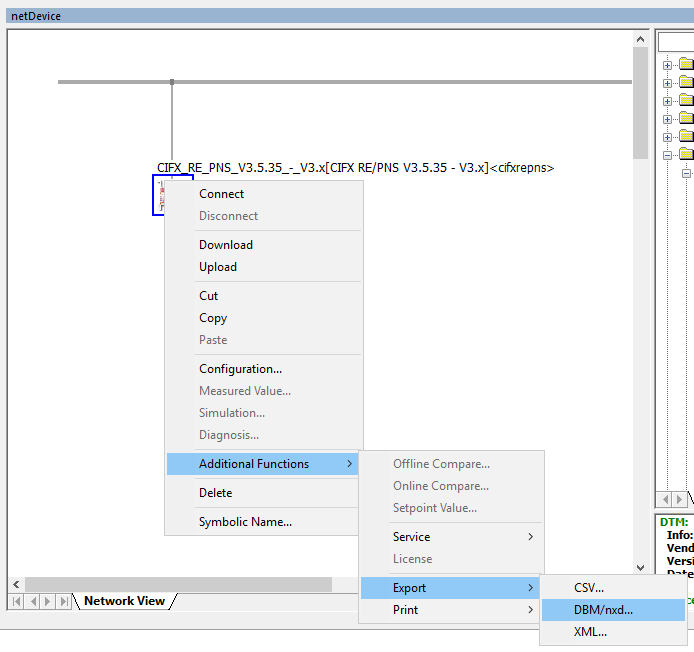The height and width of the screenshot is (652, 694).
Task: Choose XML... from the Export submenu
Action: [x=589, y=632]
